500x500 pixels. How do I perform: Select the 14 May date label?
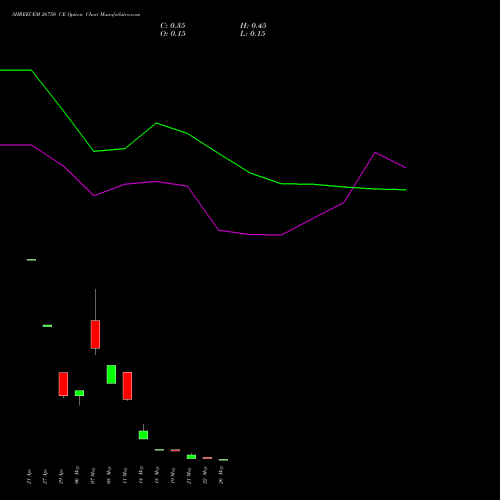coord(141,475)
